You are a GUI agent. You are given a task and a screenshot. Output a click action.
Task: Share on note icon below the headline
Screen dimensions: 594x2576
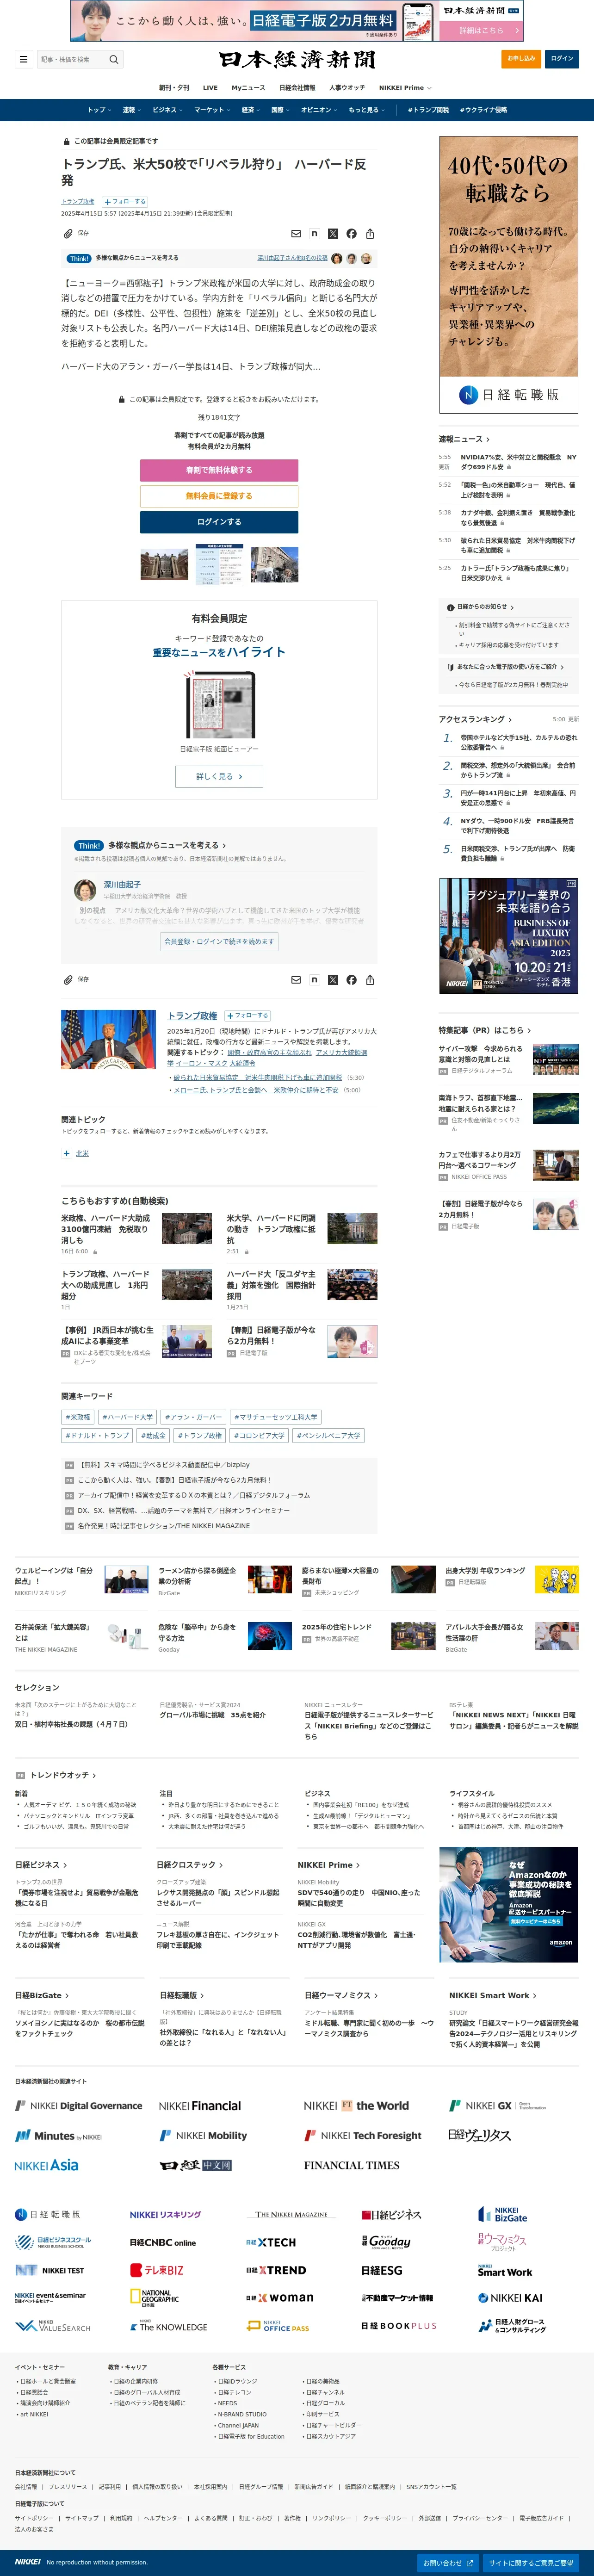(x=314, y=233)
